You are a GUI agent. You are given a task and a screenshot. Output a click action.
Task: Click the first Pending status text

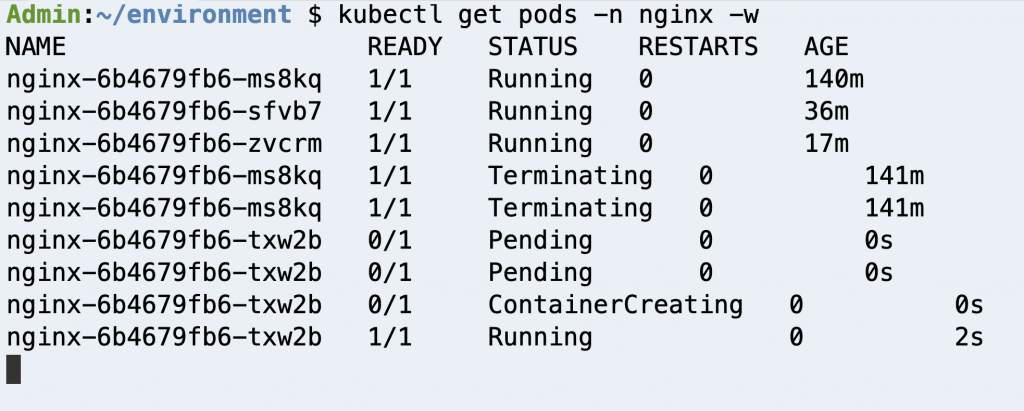pyautogui.click(x=540, y=240)
